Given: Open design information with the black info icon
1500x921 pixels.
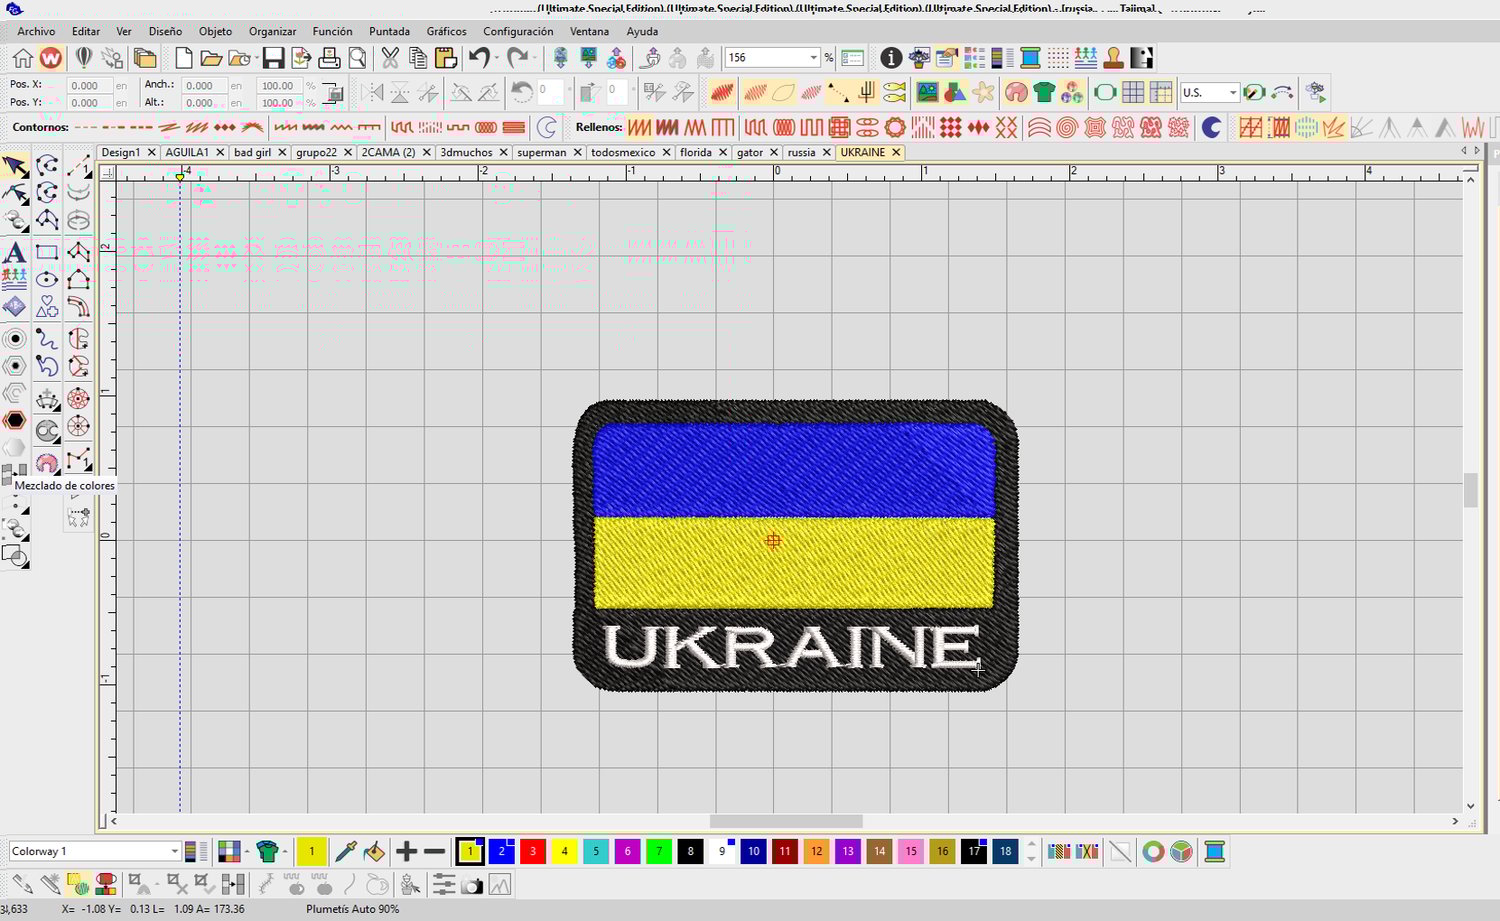Looking at the screenshot, I should point(890,58).
